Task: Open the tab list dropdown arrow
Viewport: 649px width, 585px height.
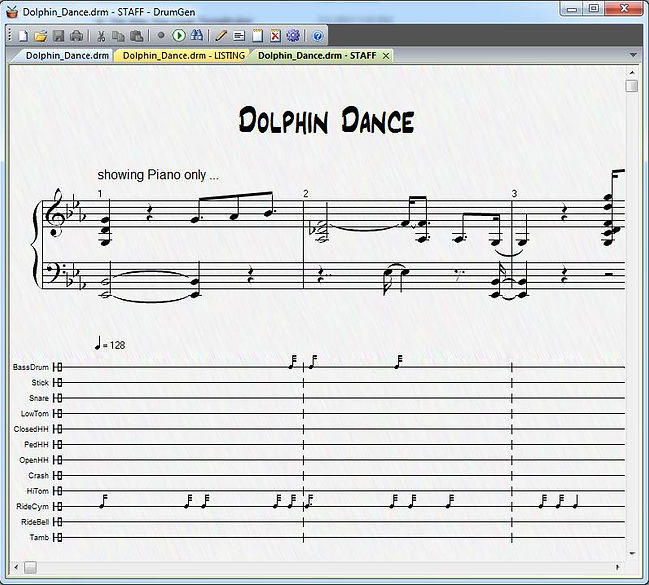Action: (633, 55)
